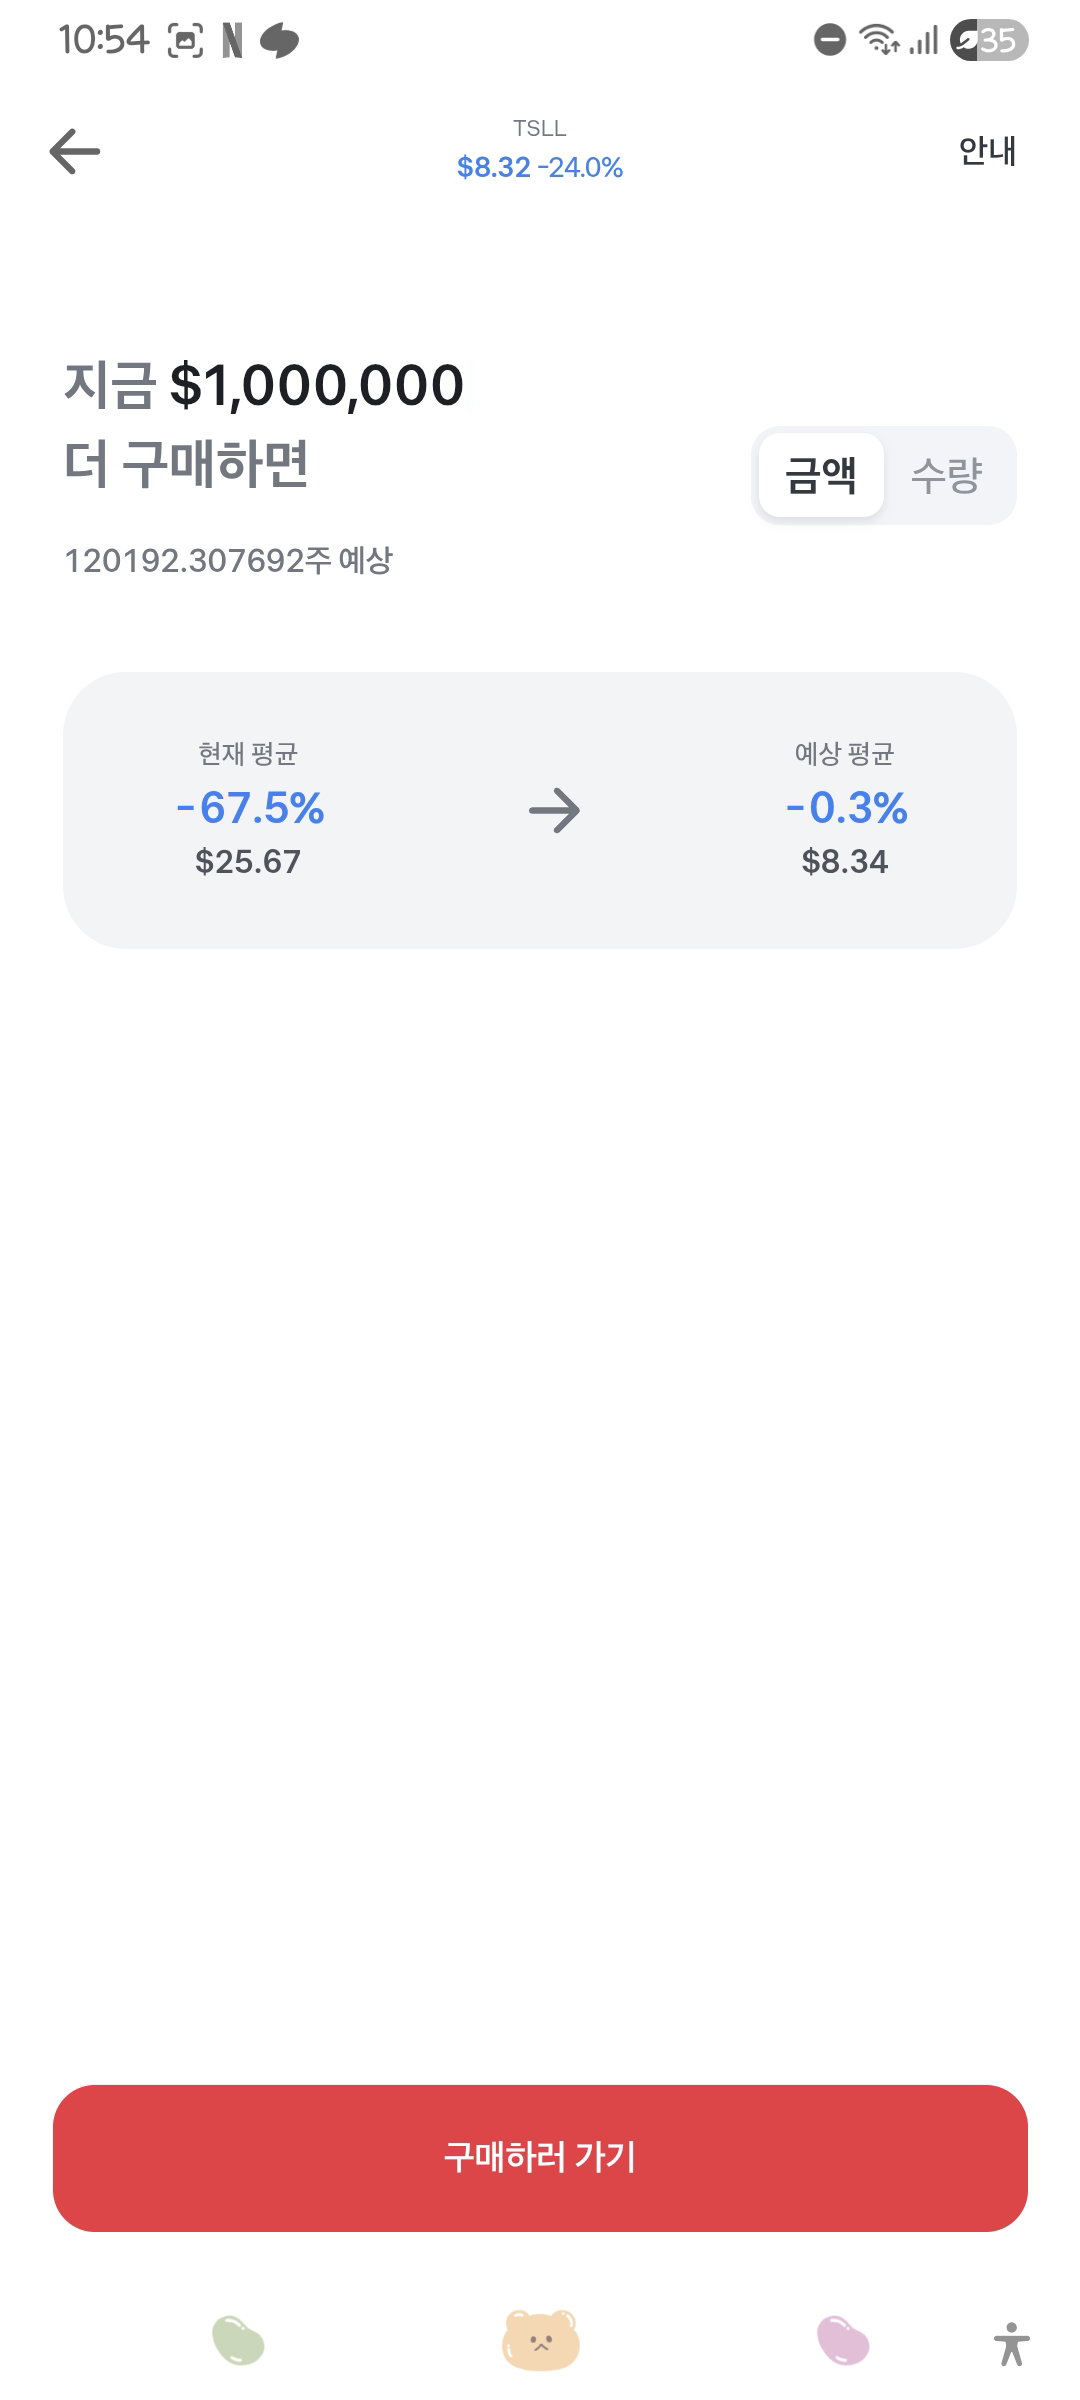Tap the 120192.307692주 예상 share estimate
Viewport: 1080px width, 2400px height.
(x=229, y=560)
